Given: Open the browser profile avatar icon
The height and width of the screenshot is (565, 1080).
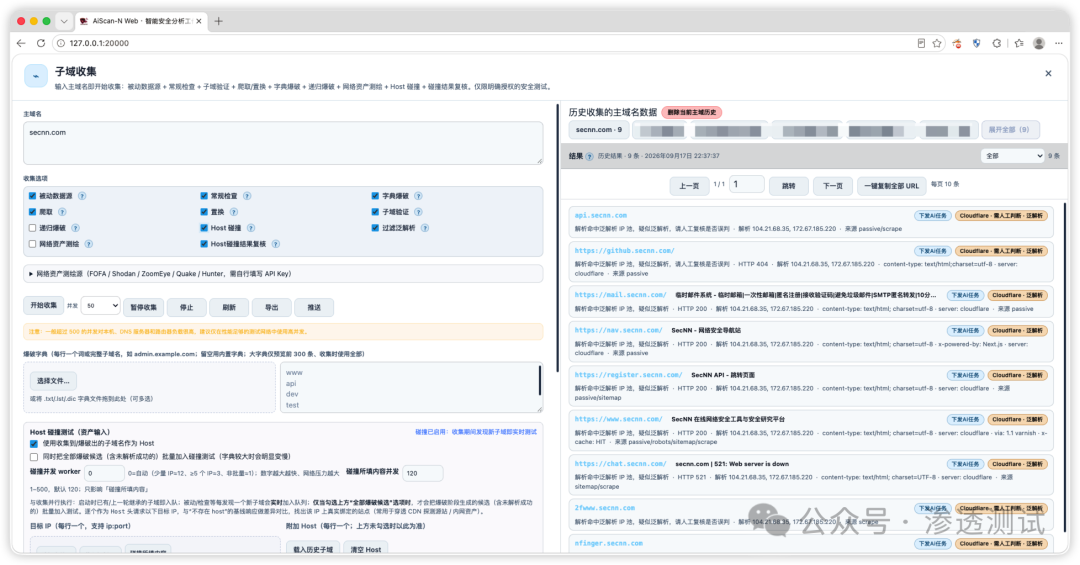Looking at the screenshot, I should (x=1039, y=43).
